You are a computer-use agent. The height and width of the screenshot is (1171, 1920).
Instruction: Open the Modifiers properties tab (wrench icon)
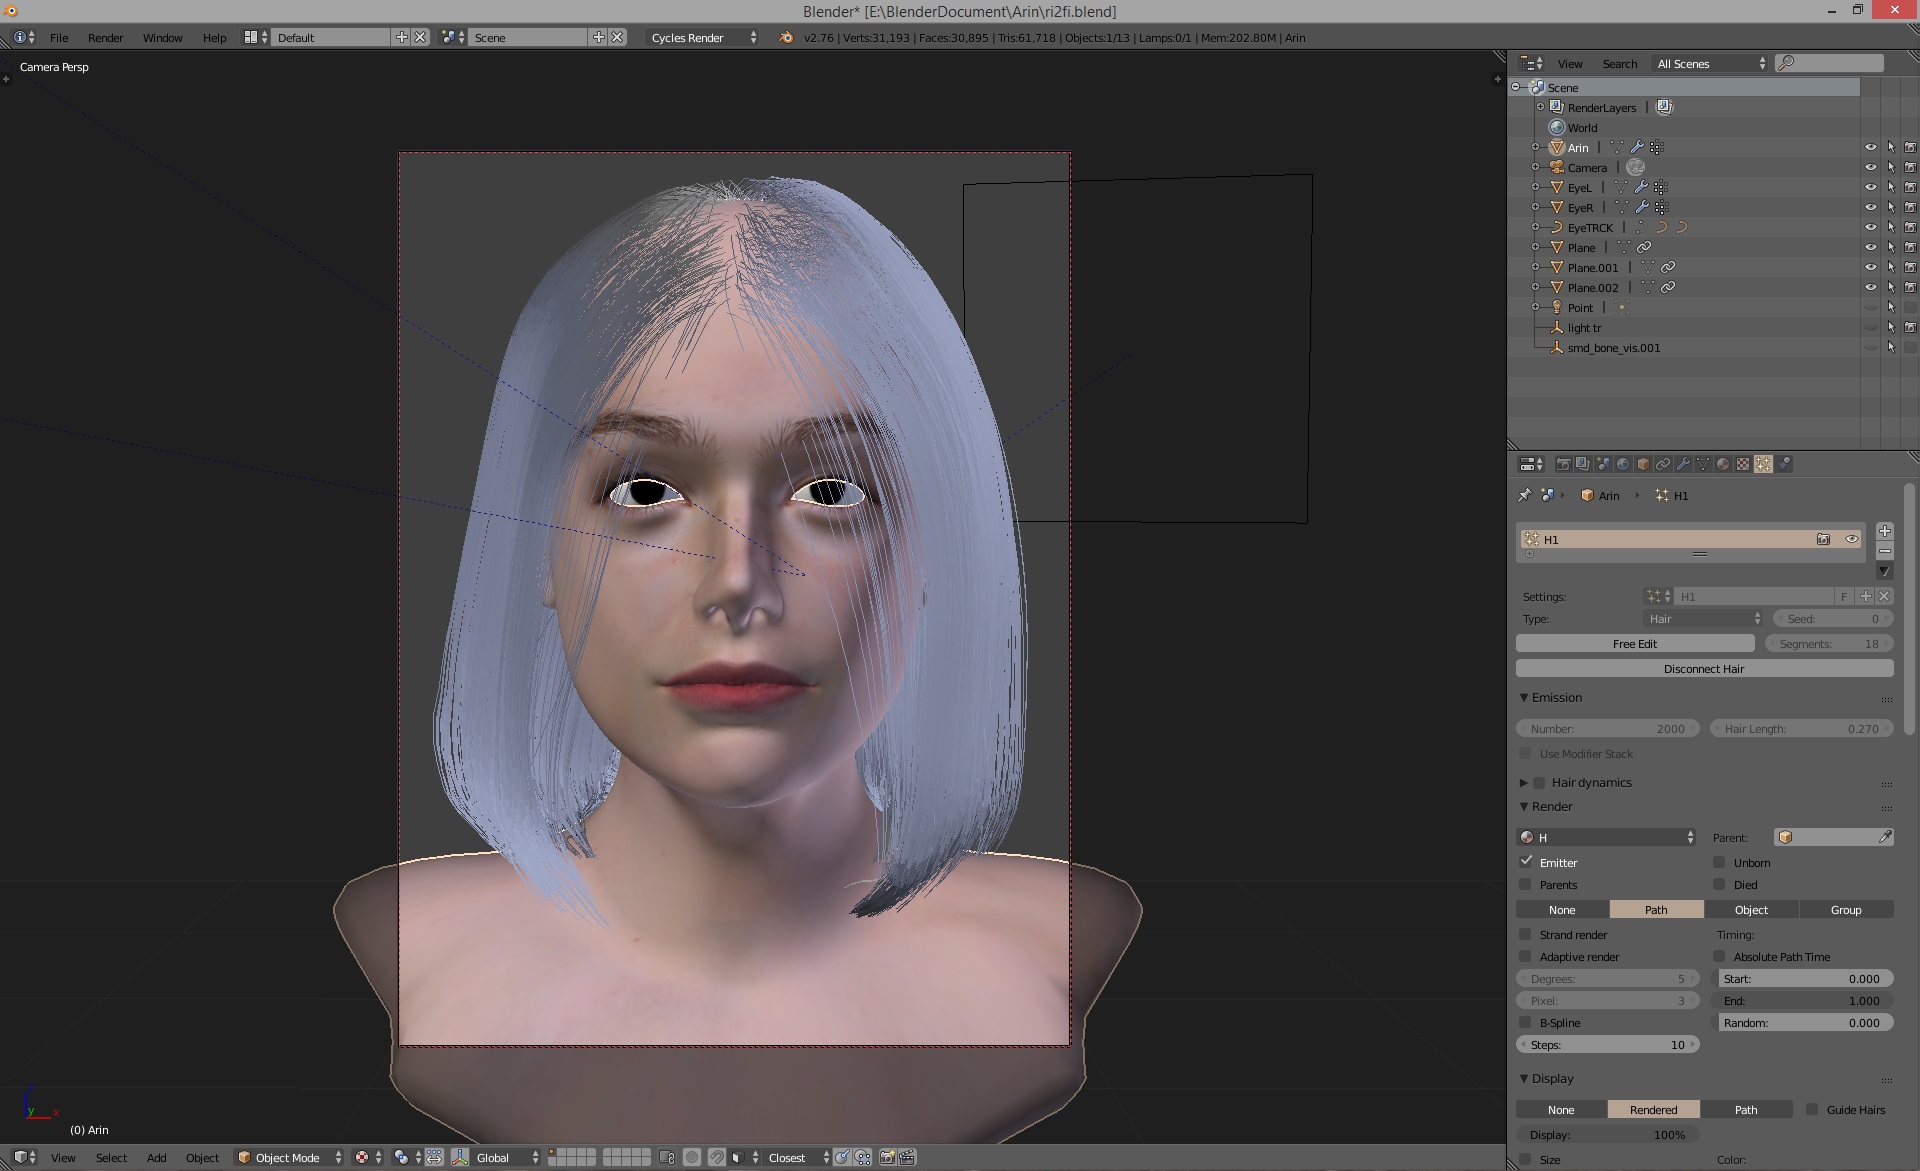click(1683, 464)
